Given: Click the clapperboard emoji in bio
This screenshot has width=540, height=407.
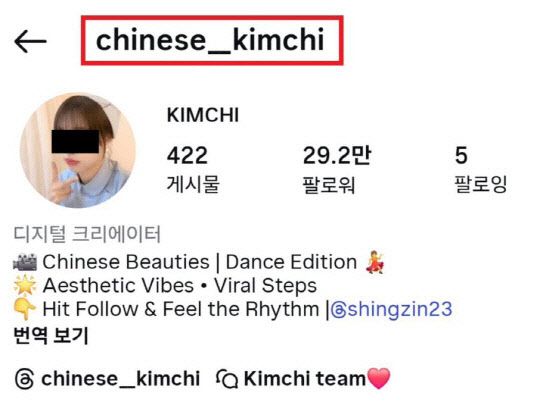Looking at the screenshot, I should (x=25, y=262).
